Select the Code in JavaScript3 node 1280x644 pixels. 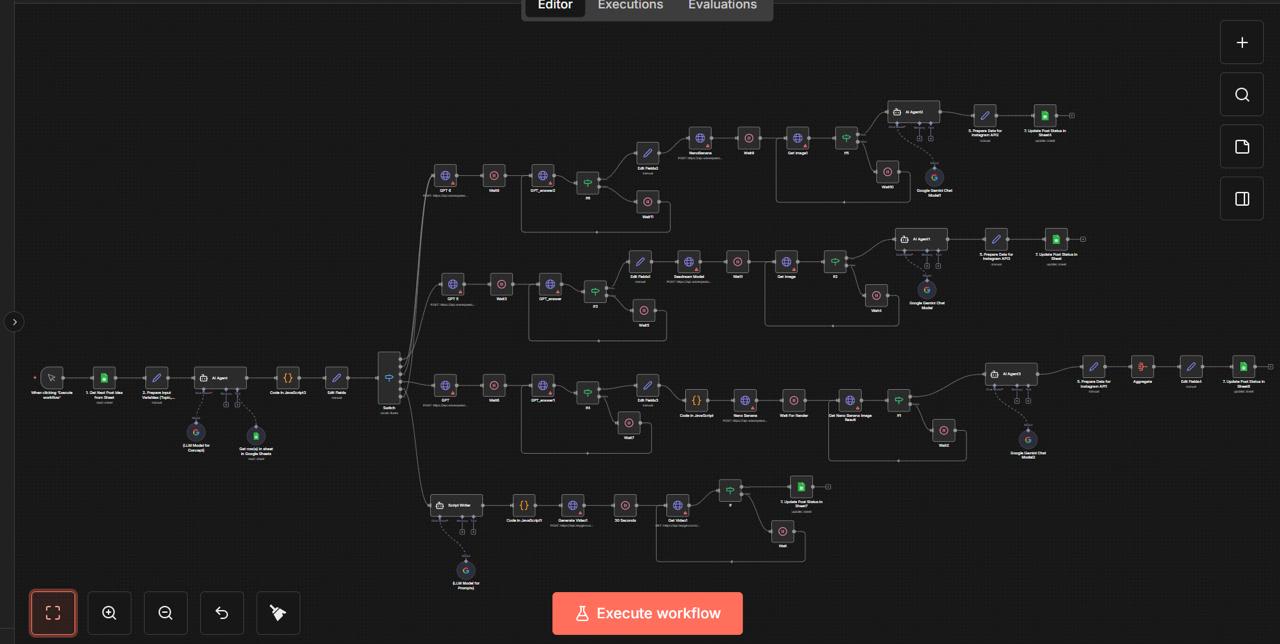(287, 377)
